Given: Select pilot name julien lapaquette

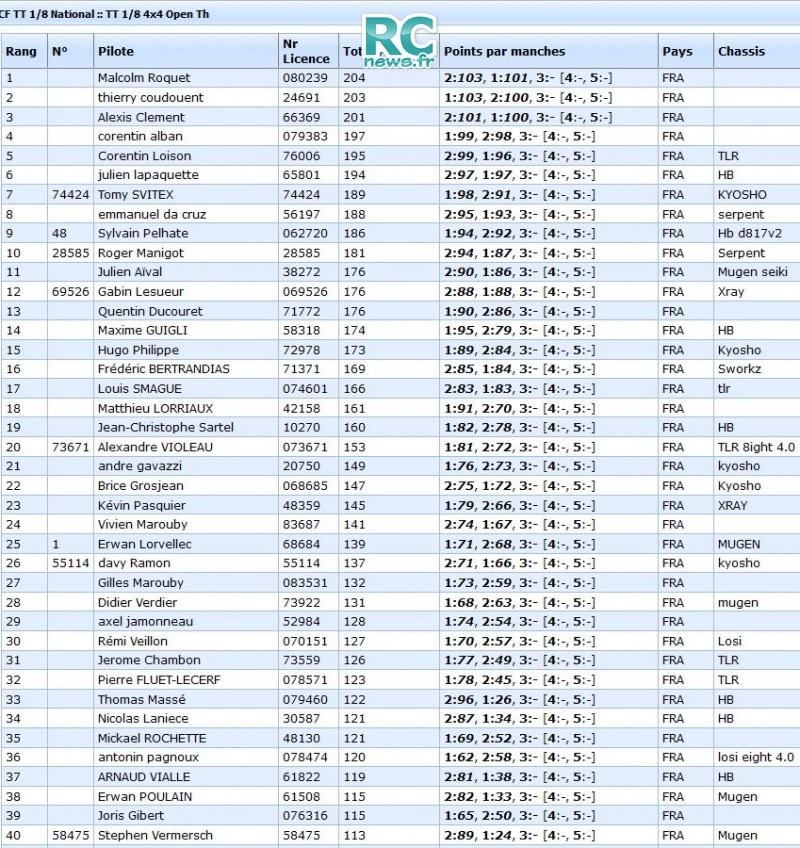Looking at the screenshot, I should [148, 175].
